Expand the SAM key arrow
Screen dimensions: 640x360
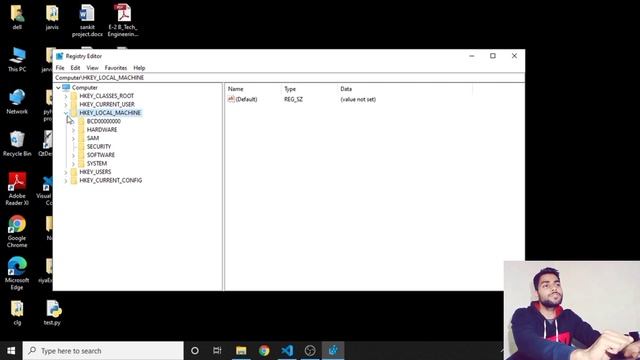(73, 139)
